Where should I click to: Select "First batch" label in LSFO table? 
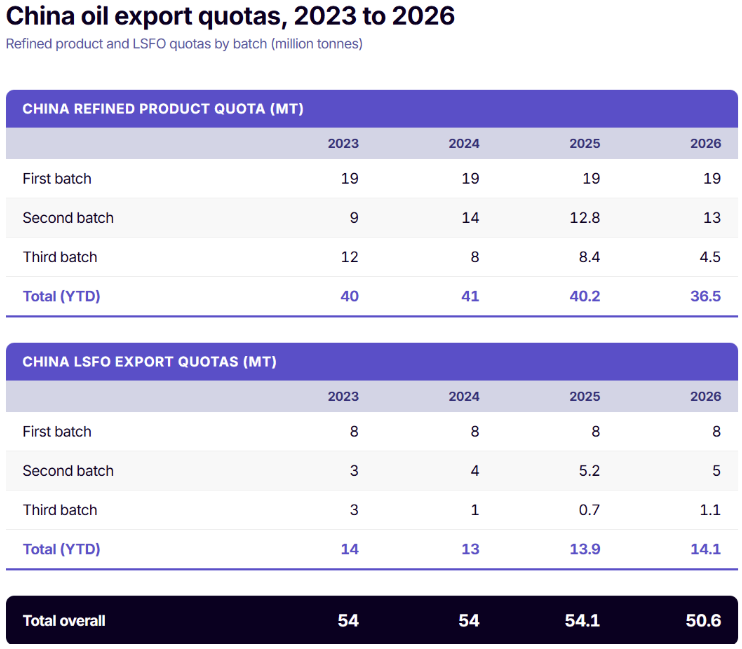point(57,431)
